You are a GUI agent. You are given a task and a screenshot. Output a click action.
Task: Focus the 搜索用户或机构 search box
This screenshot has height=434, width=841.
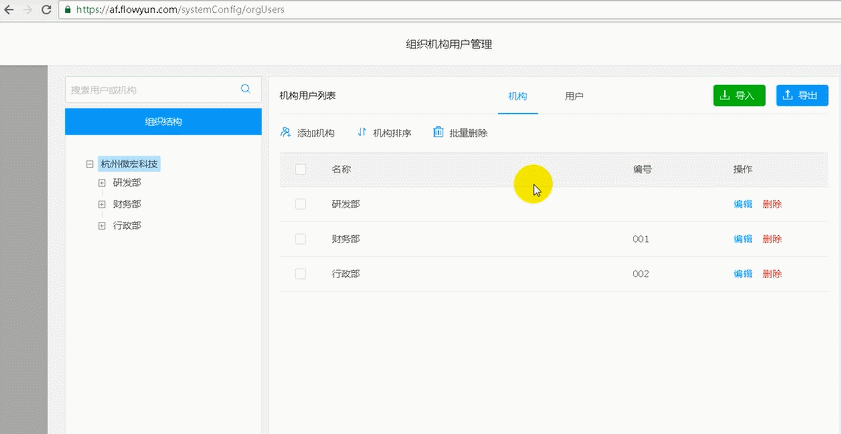click(163, 90)
